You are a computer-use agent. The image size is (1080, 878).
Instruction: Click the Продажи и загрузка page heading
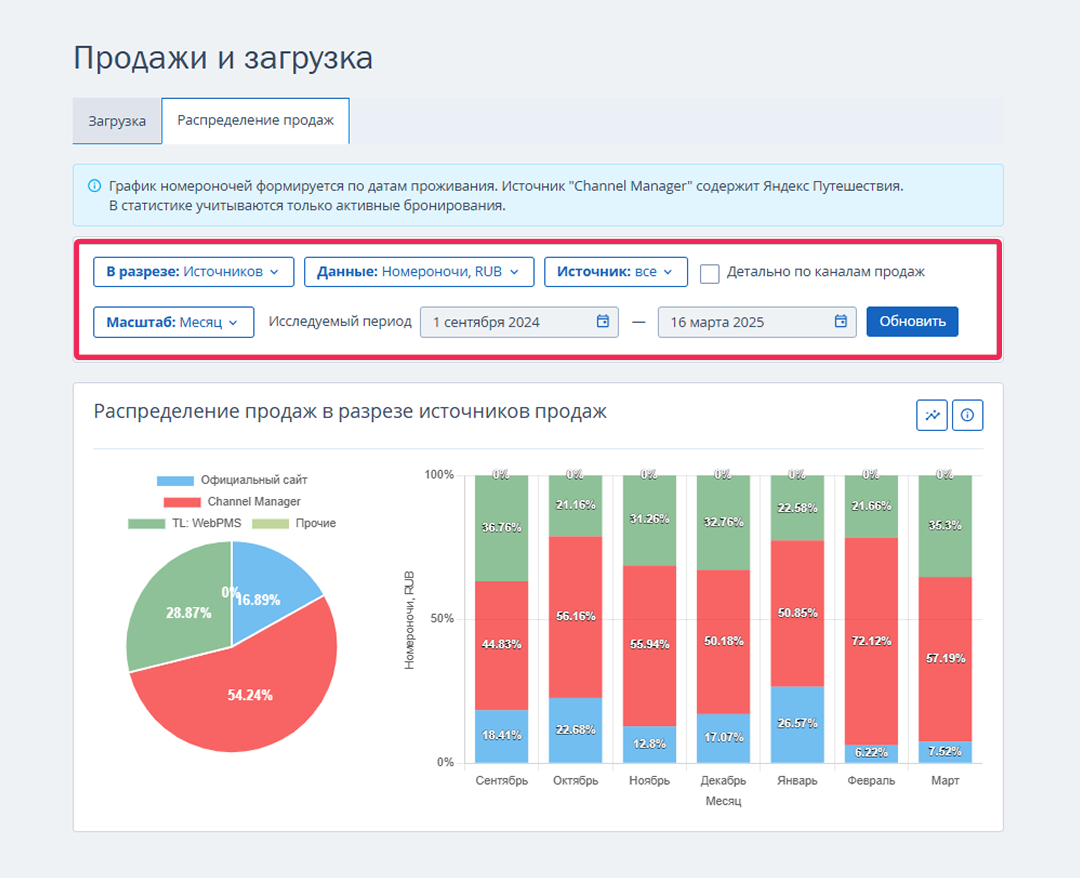(x=223, y=58)
